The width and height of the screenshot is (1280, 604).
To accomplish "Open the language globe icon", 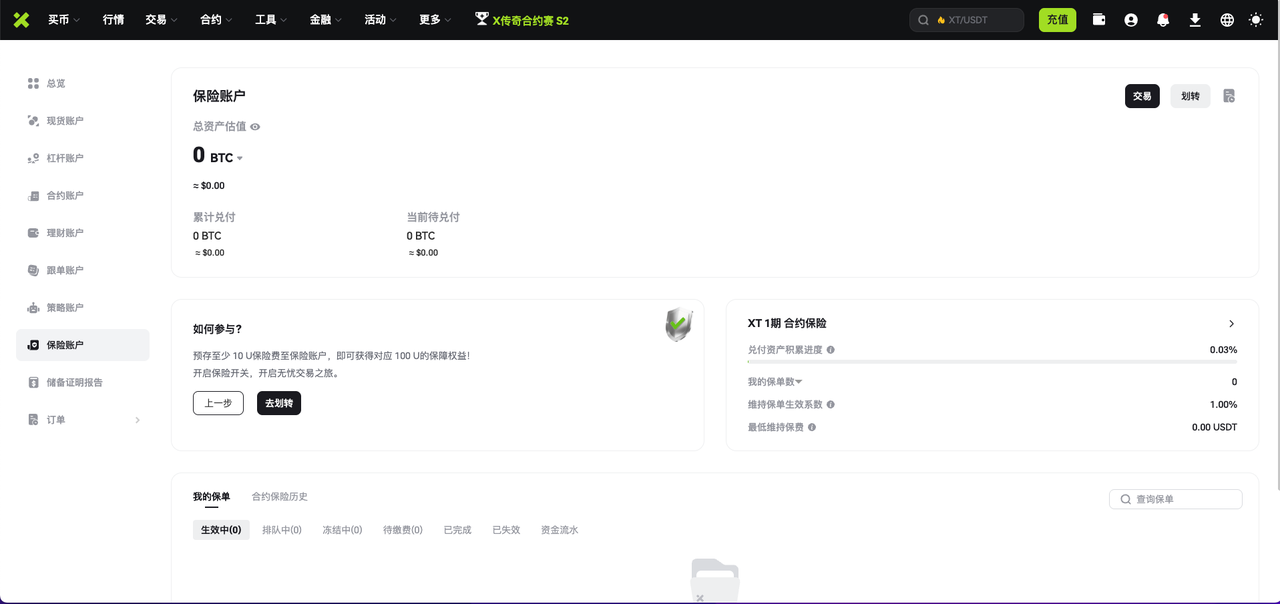I will coord(1227,20).
